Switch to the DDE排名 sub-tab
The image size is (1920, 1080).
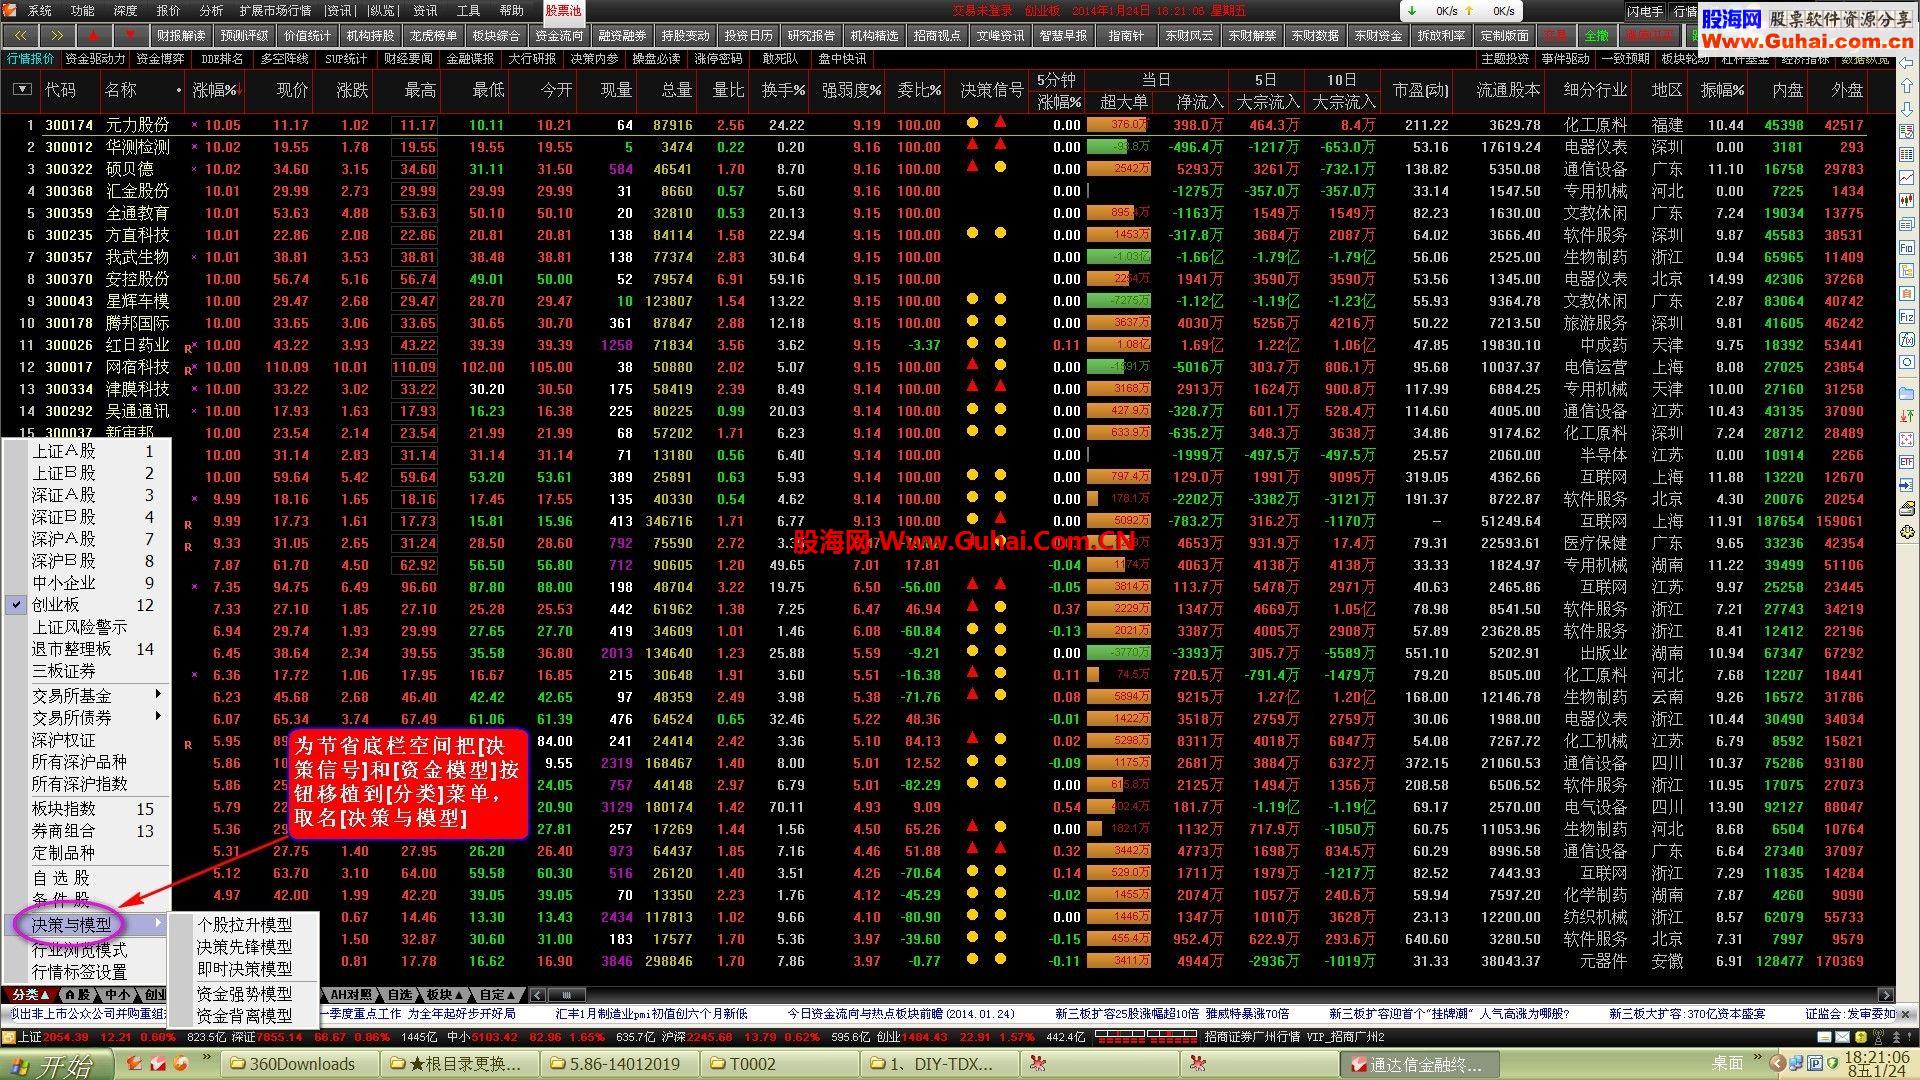coord(222,59)
